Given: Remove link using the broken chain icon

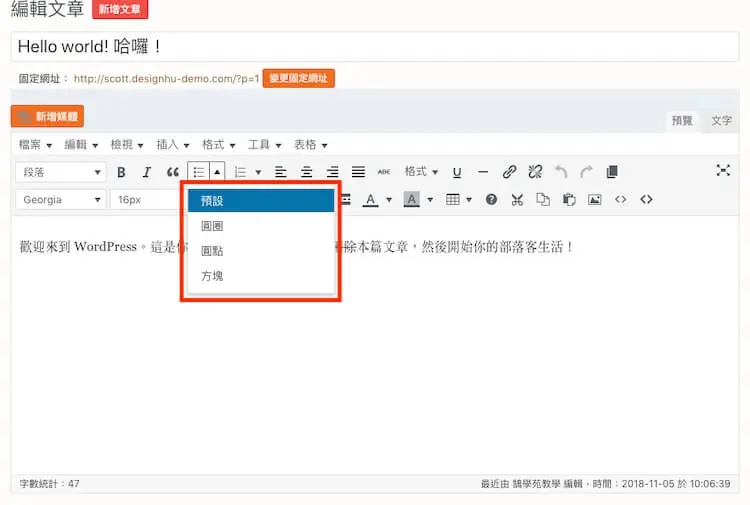Looking at the screenshot, I should click(x=535, y=172).
